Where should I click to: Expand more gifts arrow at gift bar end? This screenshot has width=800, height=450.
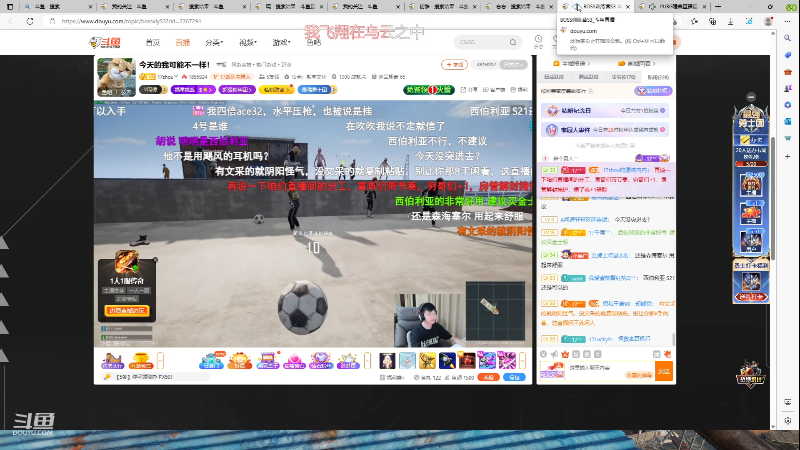pyautogui.click(x=522, y=361)
